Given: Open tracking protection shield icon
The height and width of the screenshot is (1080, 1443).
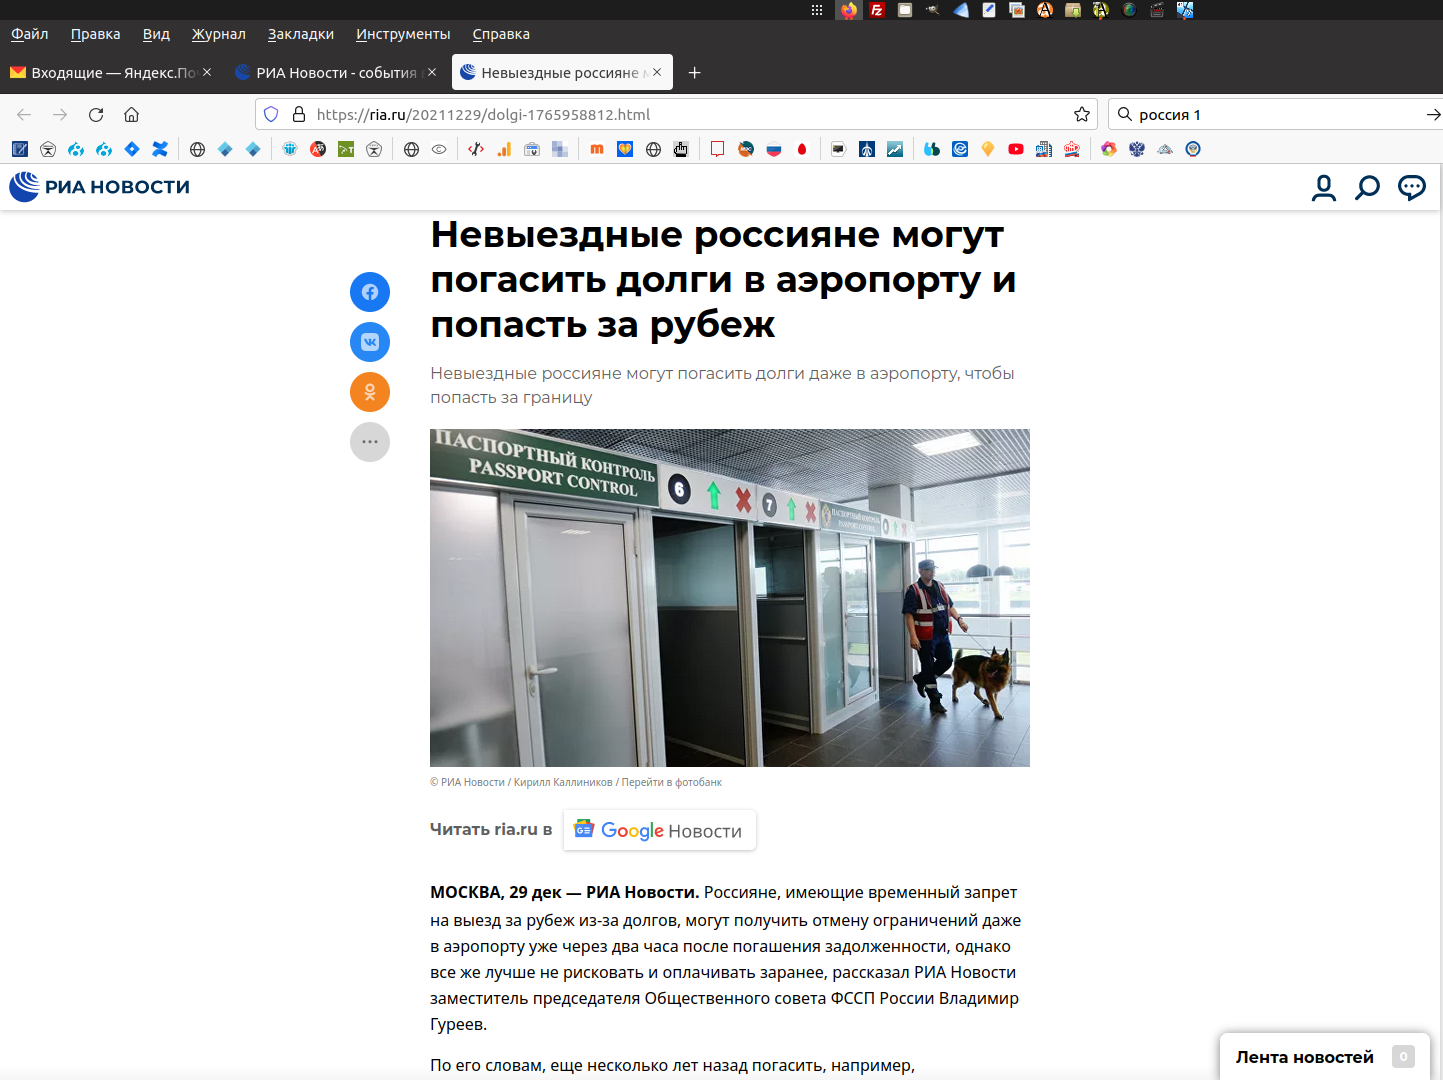Looking at the screenshot, I should pos(271,115).
